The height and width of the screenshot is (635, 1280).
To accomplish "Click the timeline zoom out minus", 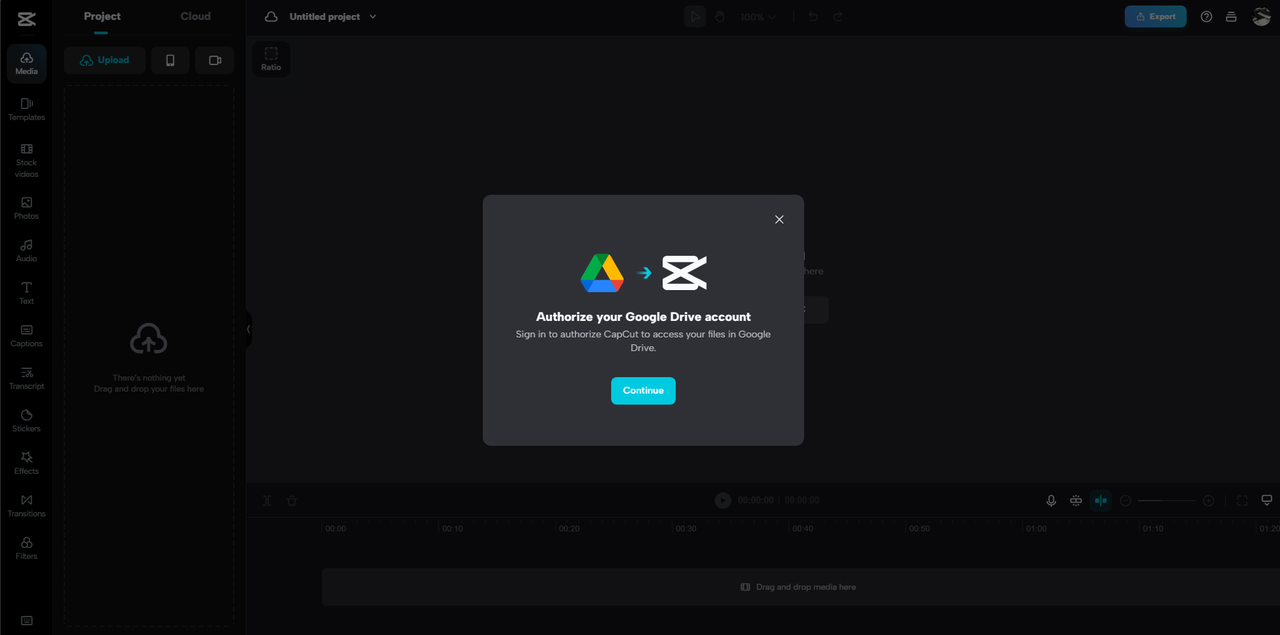I will 1126,501.
